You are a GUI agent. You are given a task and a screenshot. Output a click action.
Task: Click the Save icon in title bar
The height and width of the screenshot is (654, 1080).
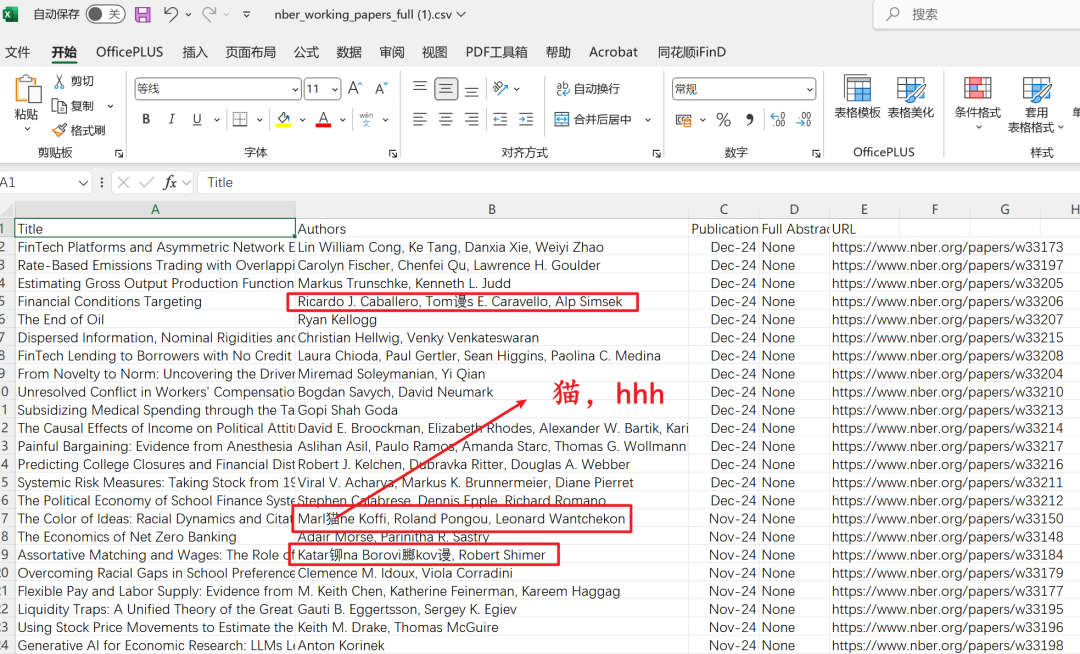(x=143, y=14)
